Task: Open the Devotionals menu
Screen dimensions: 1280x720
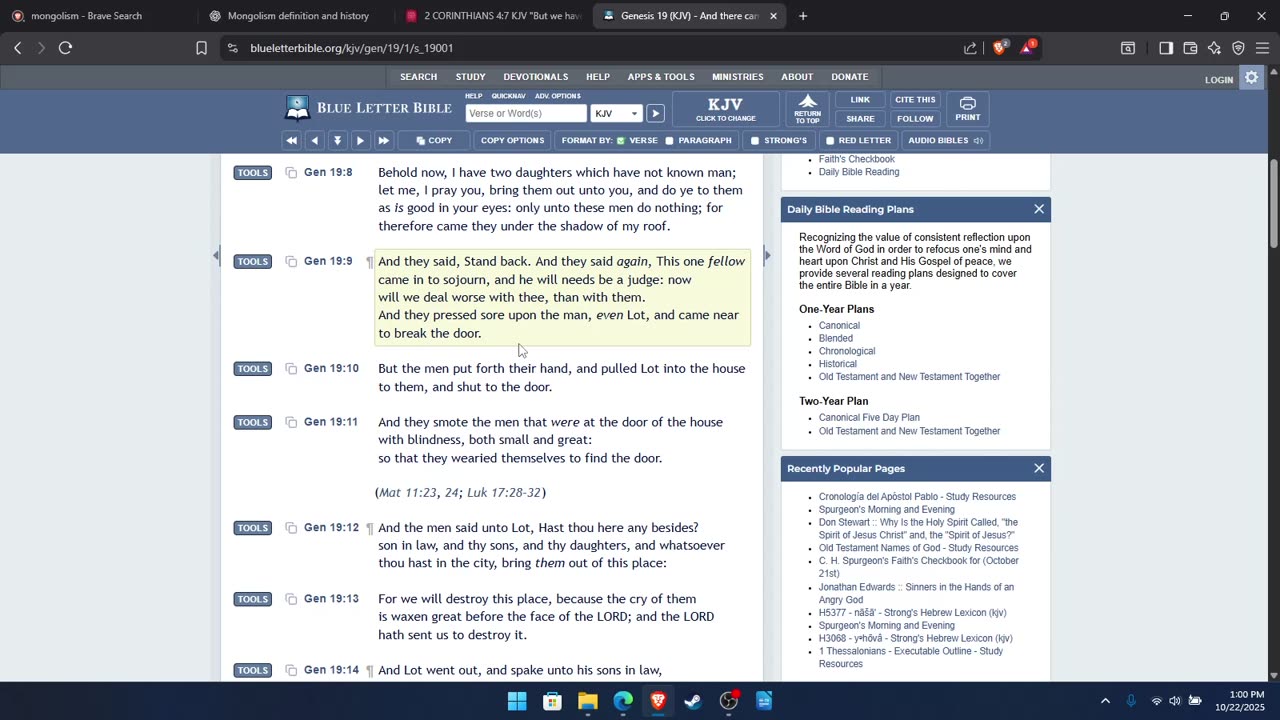Action: pos(535,77)
